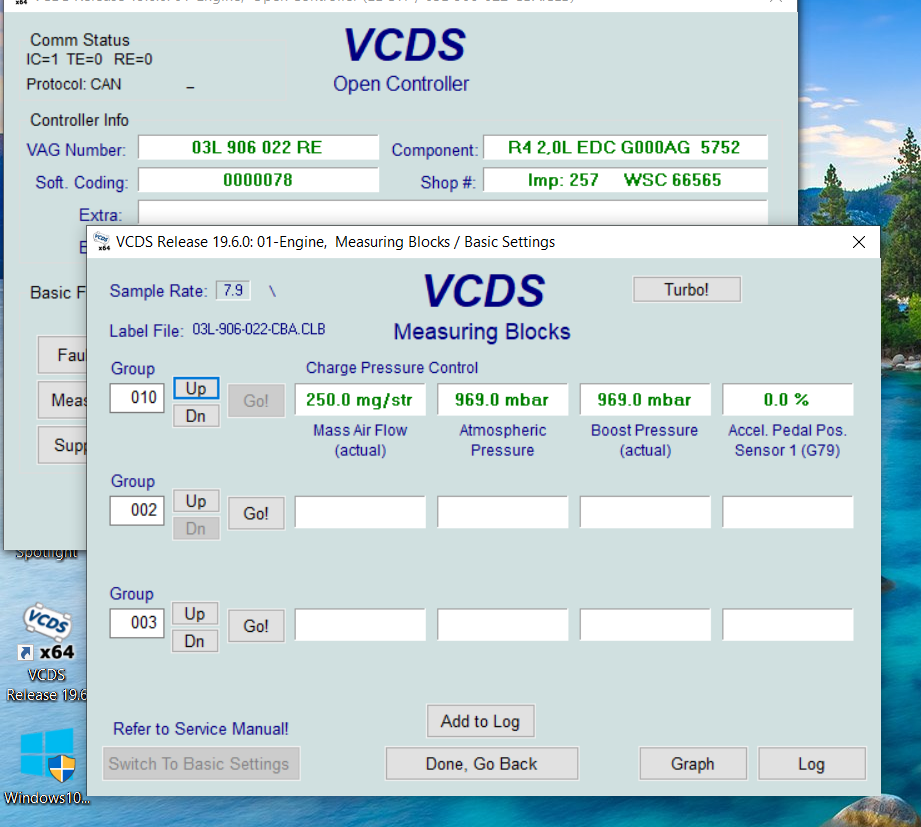Image resolution: width=921 pixels, height=827 pixels.
Task: Click Switch To Basic Settings
Action: [x=201, y=764]
